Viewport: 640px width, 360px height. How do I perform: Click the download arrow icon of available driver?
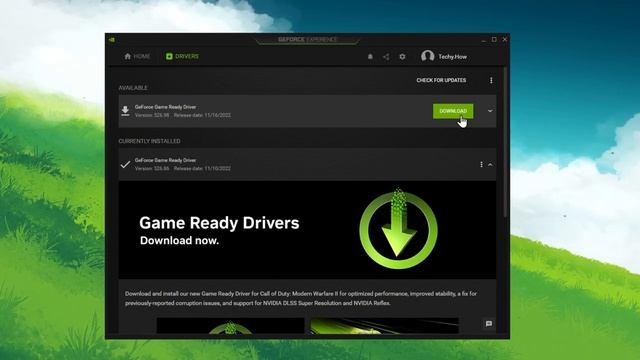point(125,111)
